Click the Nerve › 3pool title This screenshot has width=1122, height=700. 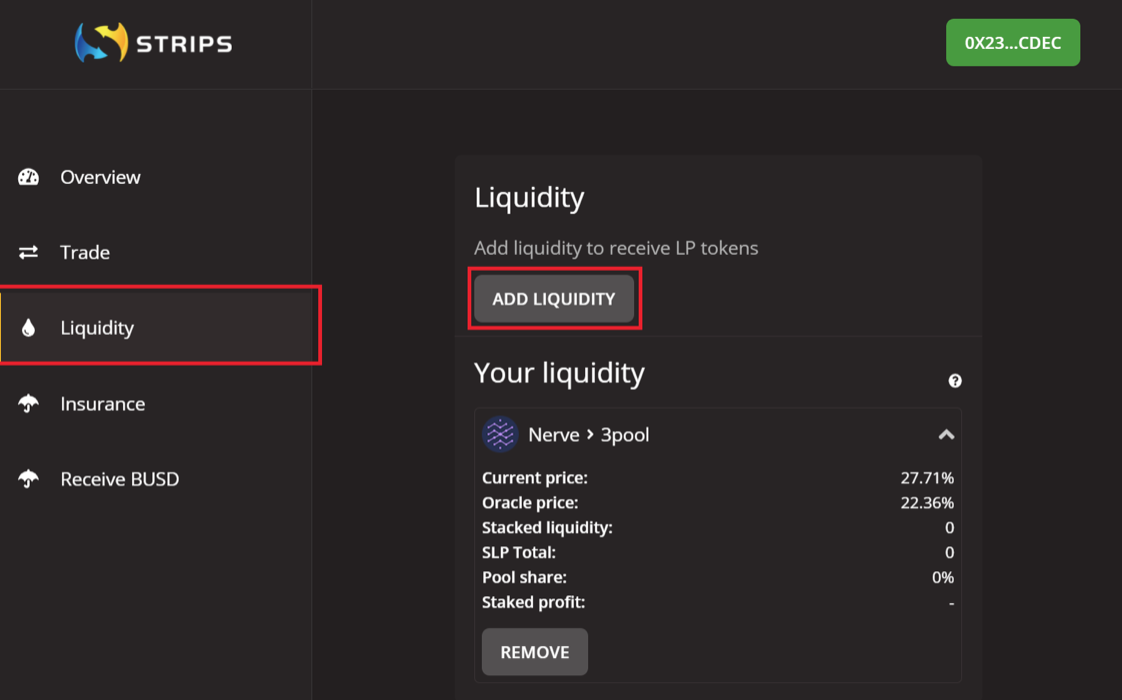[588, 434]
